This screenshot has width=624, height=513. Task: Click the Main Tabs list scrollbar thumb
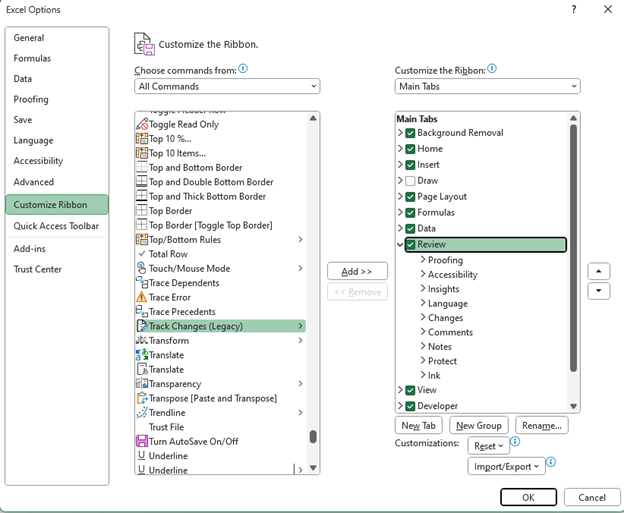573,248
